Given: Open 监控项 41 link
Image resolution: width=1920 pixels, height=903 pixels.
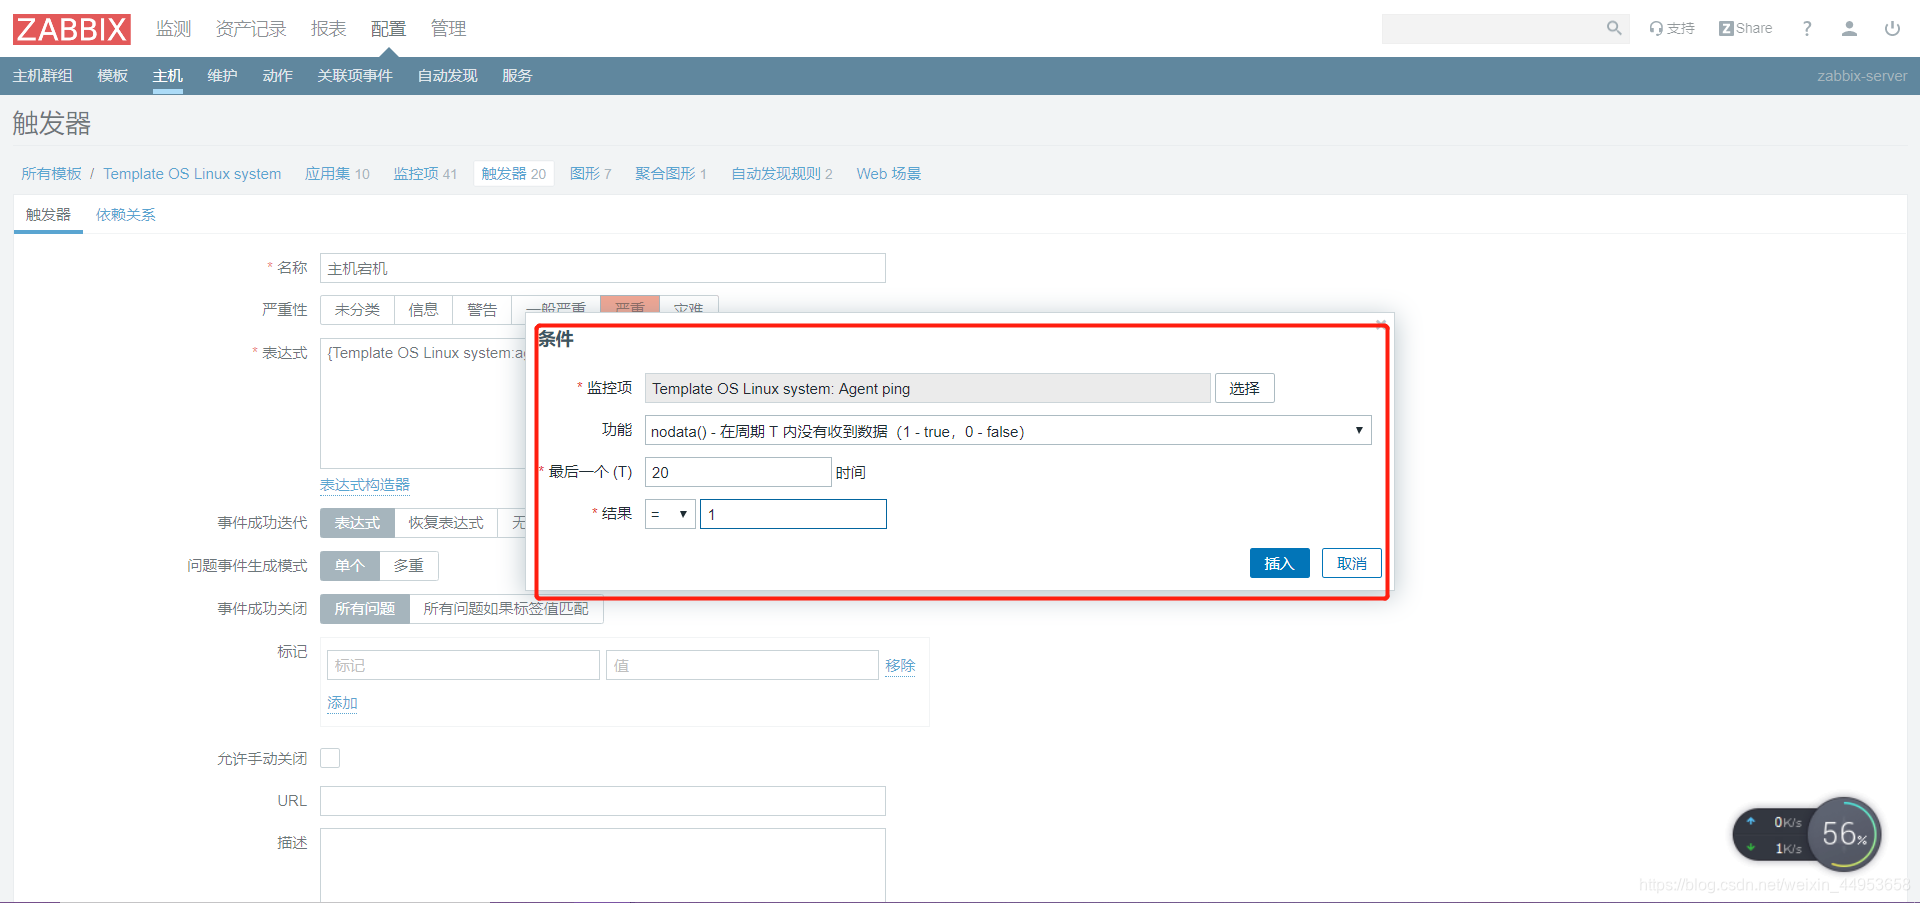Looking at the screenshot, I should [425, 174].
